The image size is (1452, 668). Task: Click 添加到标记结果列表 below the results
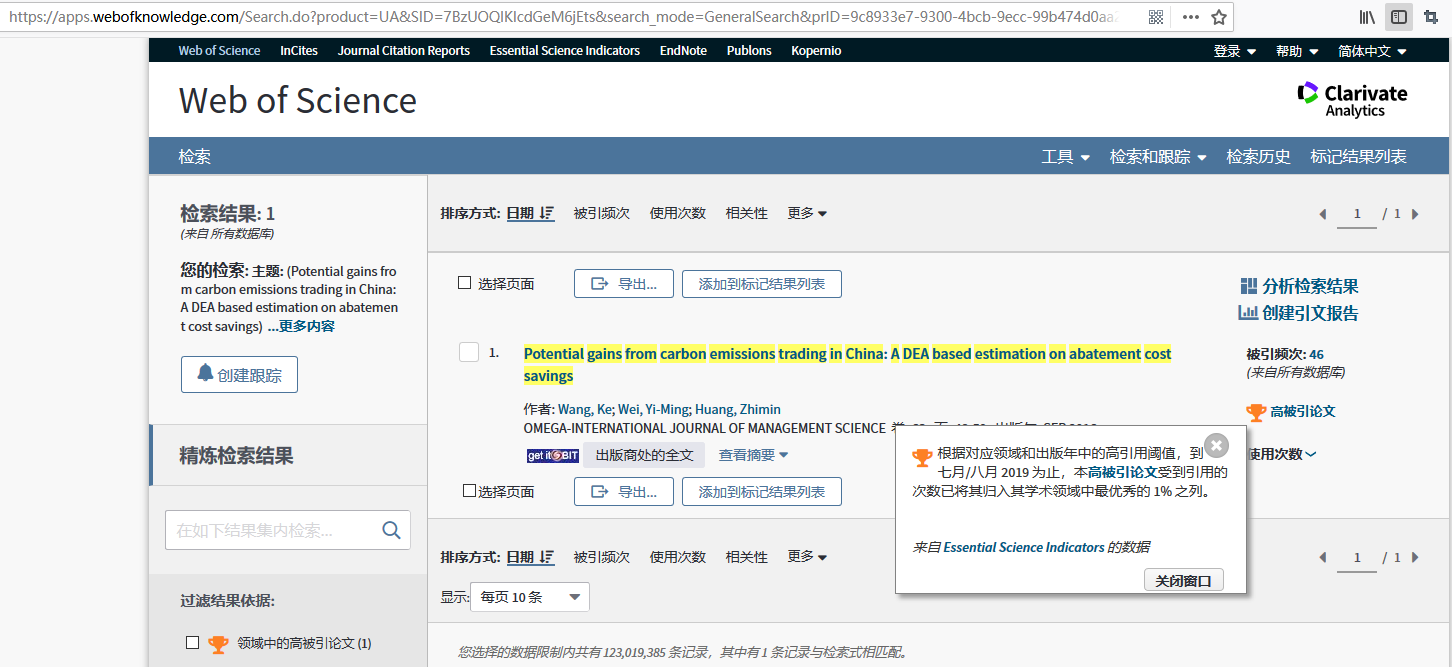[x=762, y=492]
